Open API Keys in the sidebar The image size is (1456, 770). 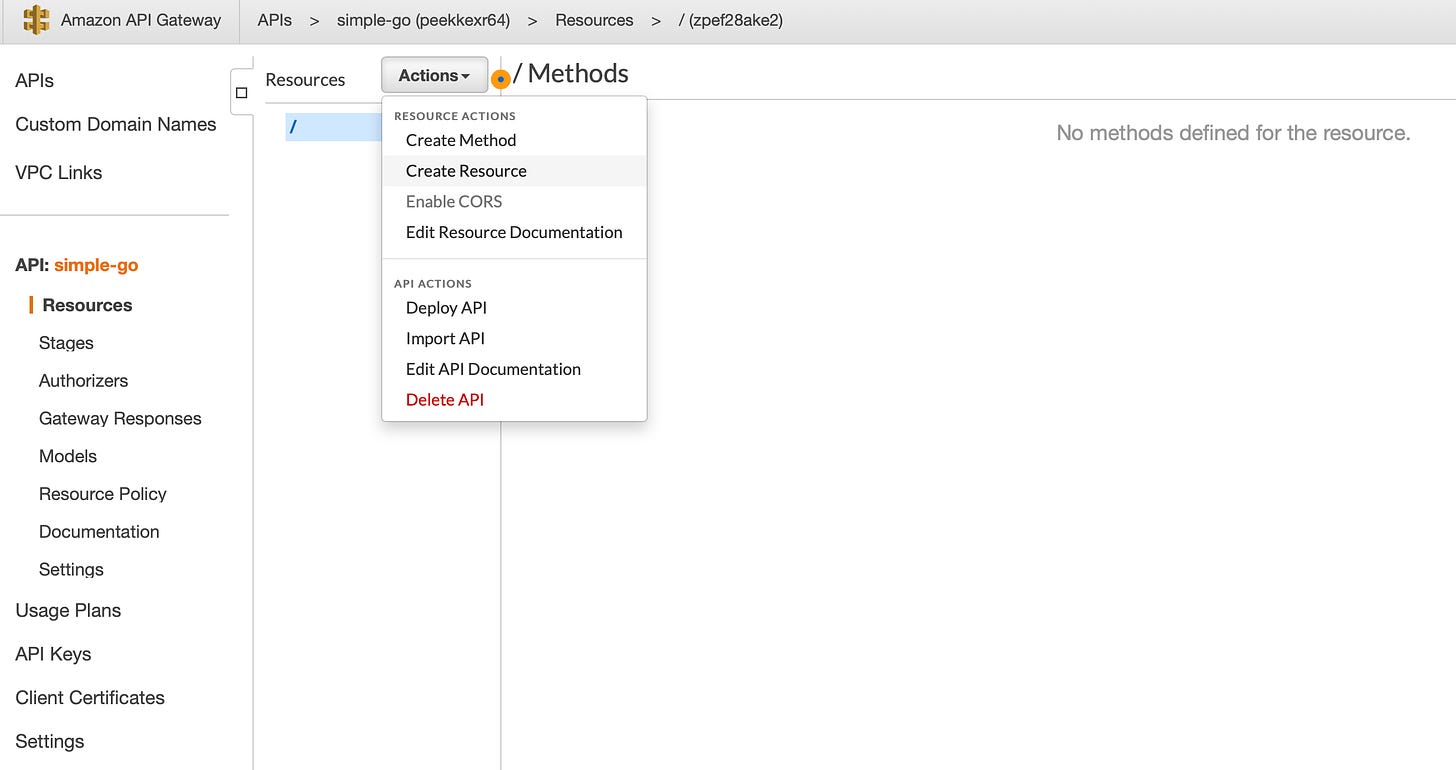point(53,654)
